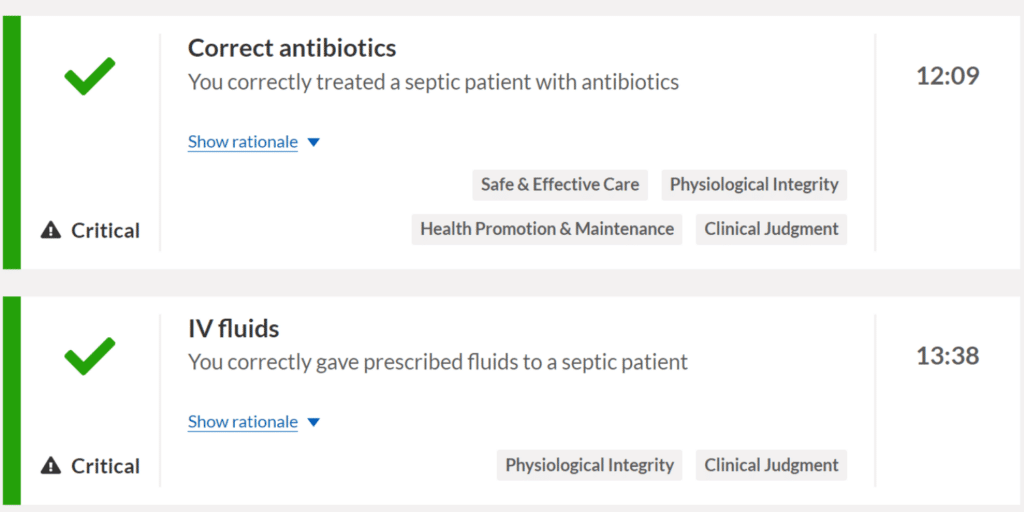
Task: Expand rationale arrow under Correct antibiotics
Action: (x=313, y=142)
